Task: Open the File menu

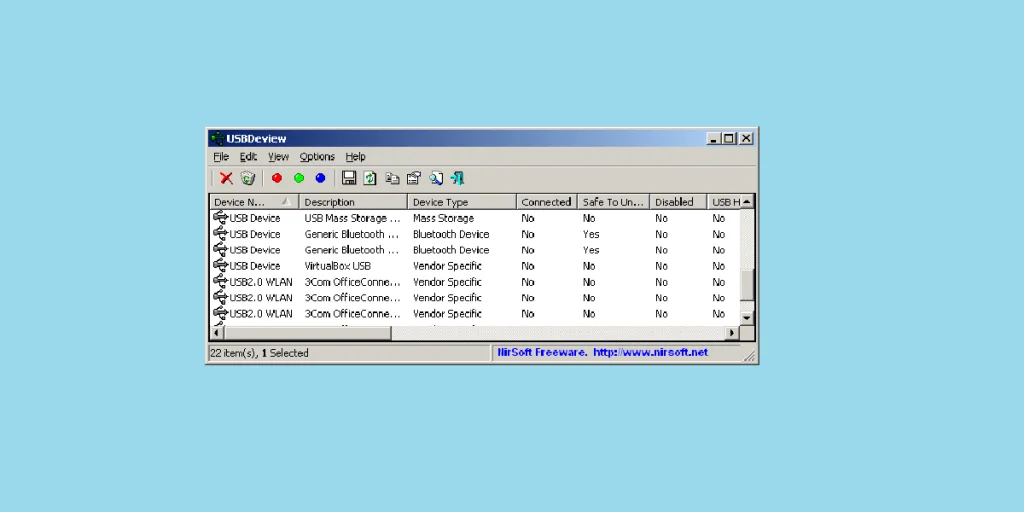Action: point(221,157)
